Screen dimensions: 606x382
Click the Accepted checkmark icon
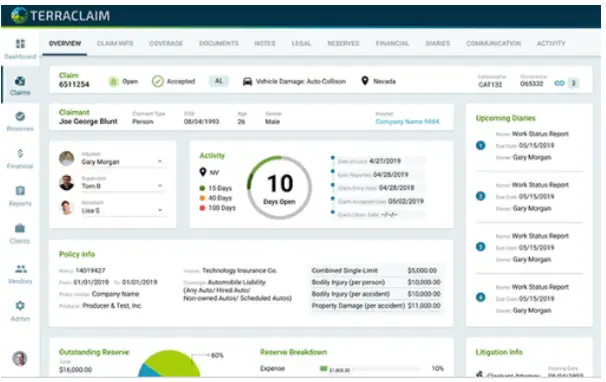point(158,81)
